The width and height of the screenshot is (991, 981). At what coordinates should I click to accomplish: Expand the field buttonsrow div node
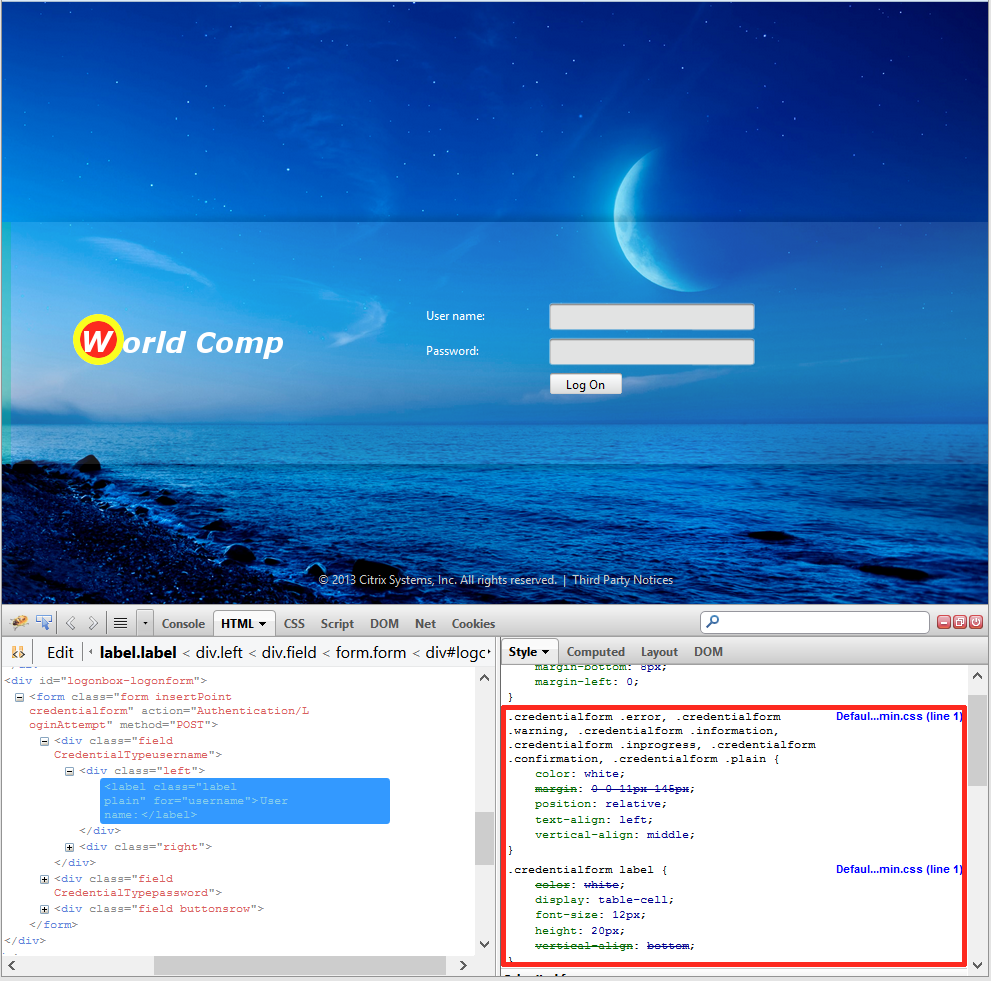[x=45, y=909]
